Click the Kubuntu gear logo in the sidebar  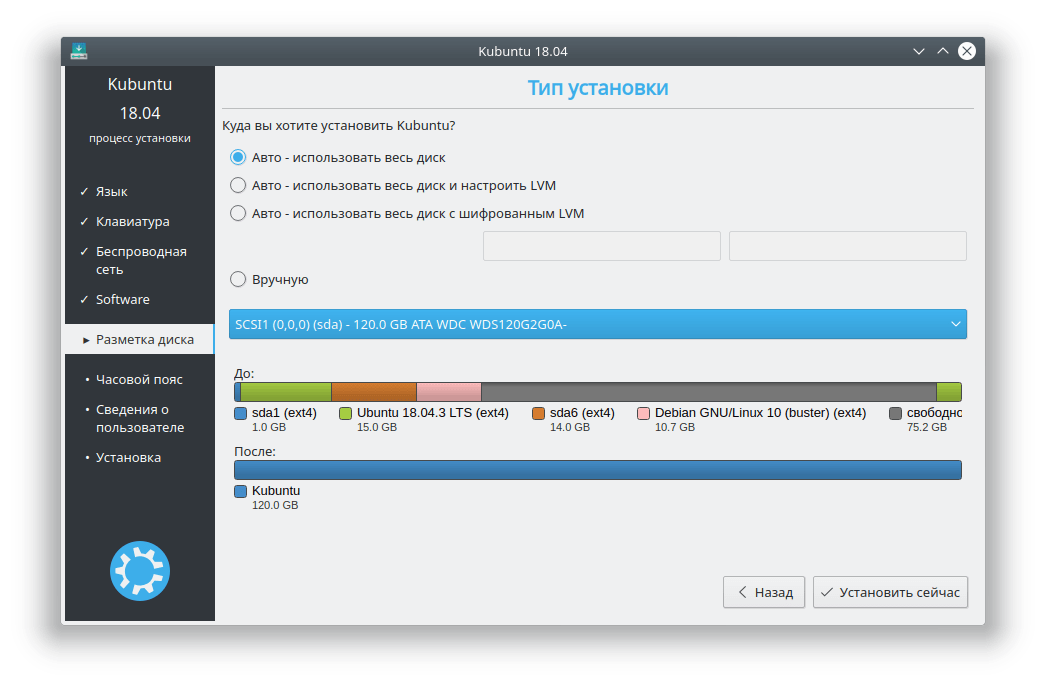point(140,571)
